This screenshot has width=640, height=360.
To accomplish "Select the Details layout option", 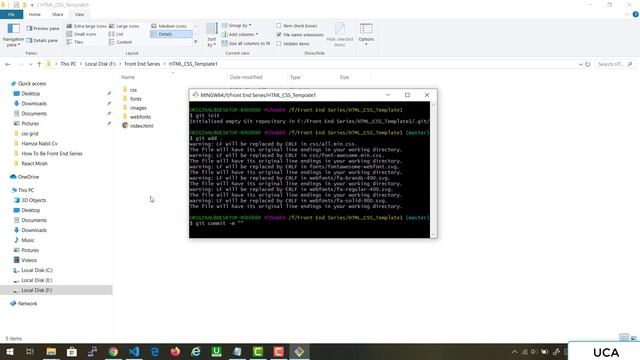I will pos(171,34).
